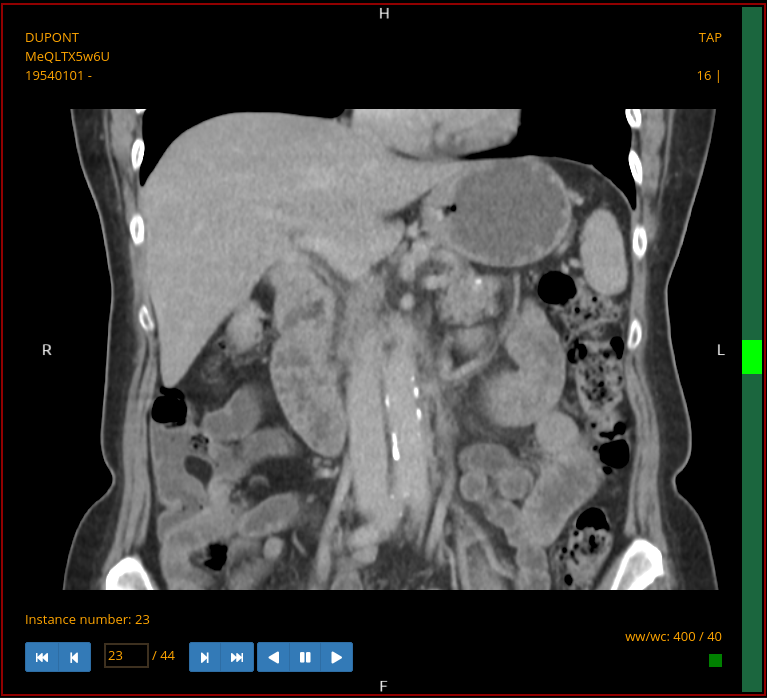Image resolution: width=767 pixels, height=698 pixels.
Task: Click the birth date 19540101 text
Action: [x=58, y=76]
